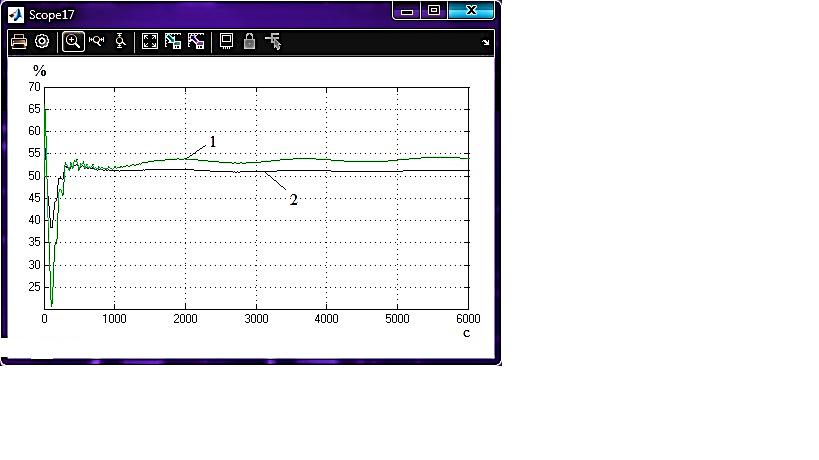Viewport: 819px width, 460px height.
Task: Select the Zoom magnifier tool
Action: [73, 41]
